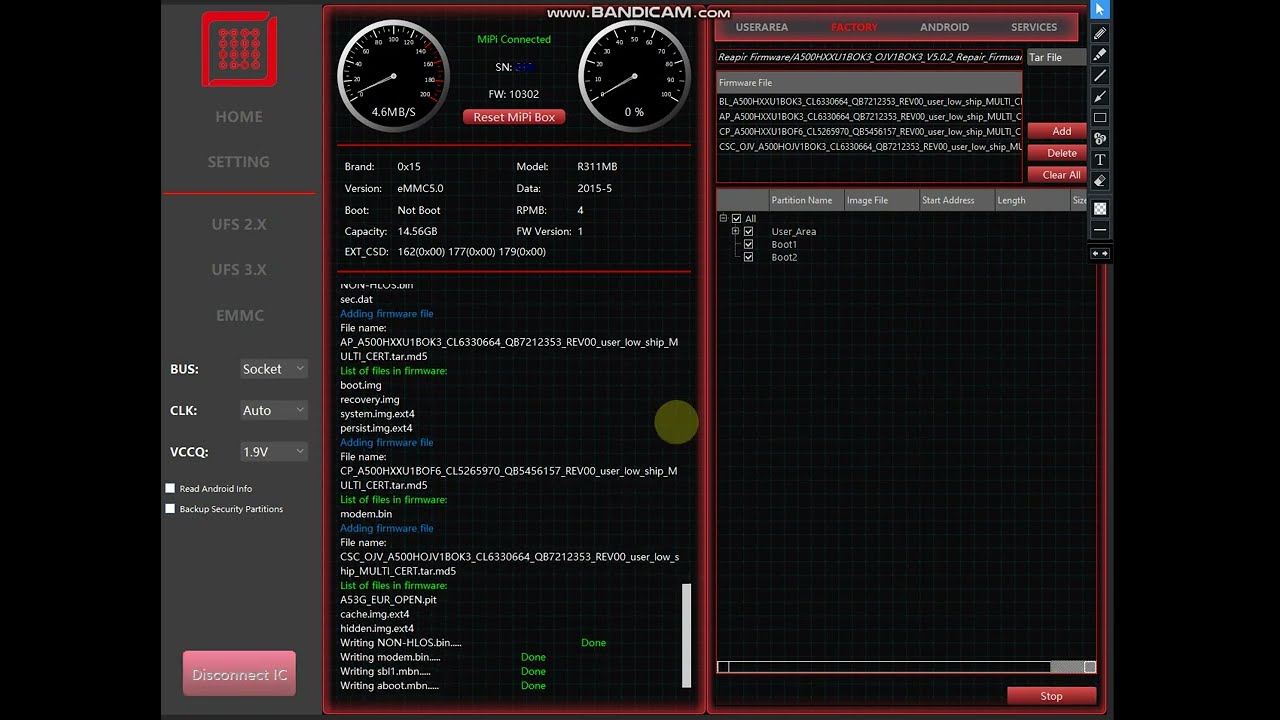Click the red app logo icon
This screenshot has width=1280, height=720.
pos(239,48)
